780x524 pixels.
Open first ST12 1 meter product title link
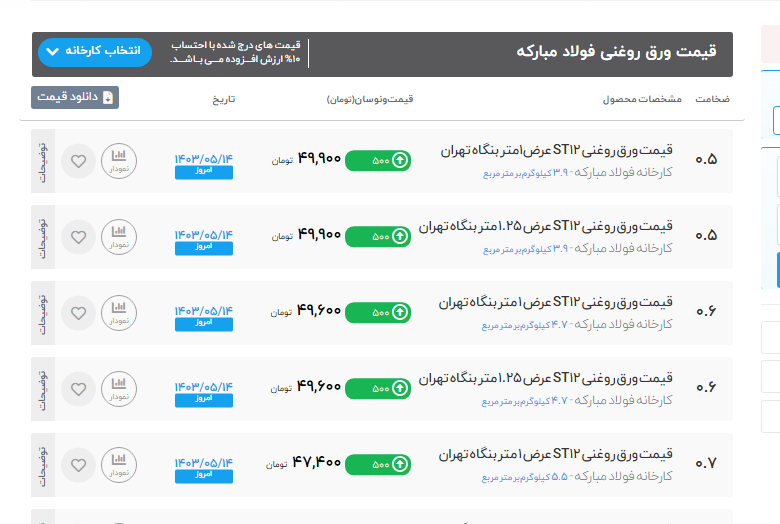(557, 151)
